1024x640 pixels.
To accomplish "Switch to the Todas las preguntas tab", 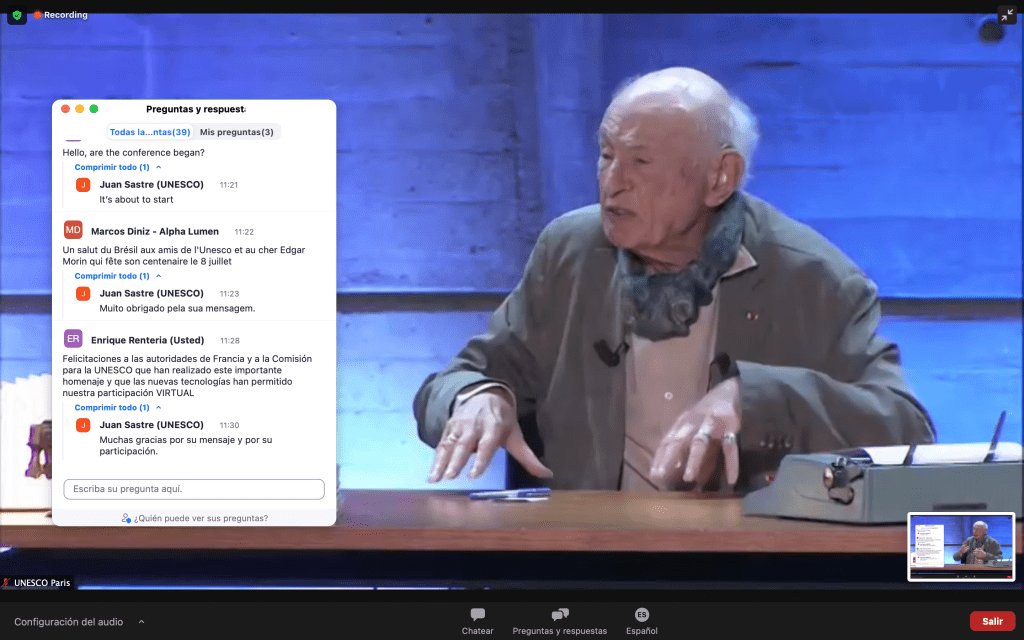I will [x=150, y=132].
